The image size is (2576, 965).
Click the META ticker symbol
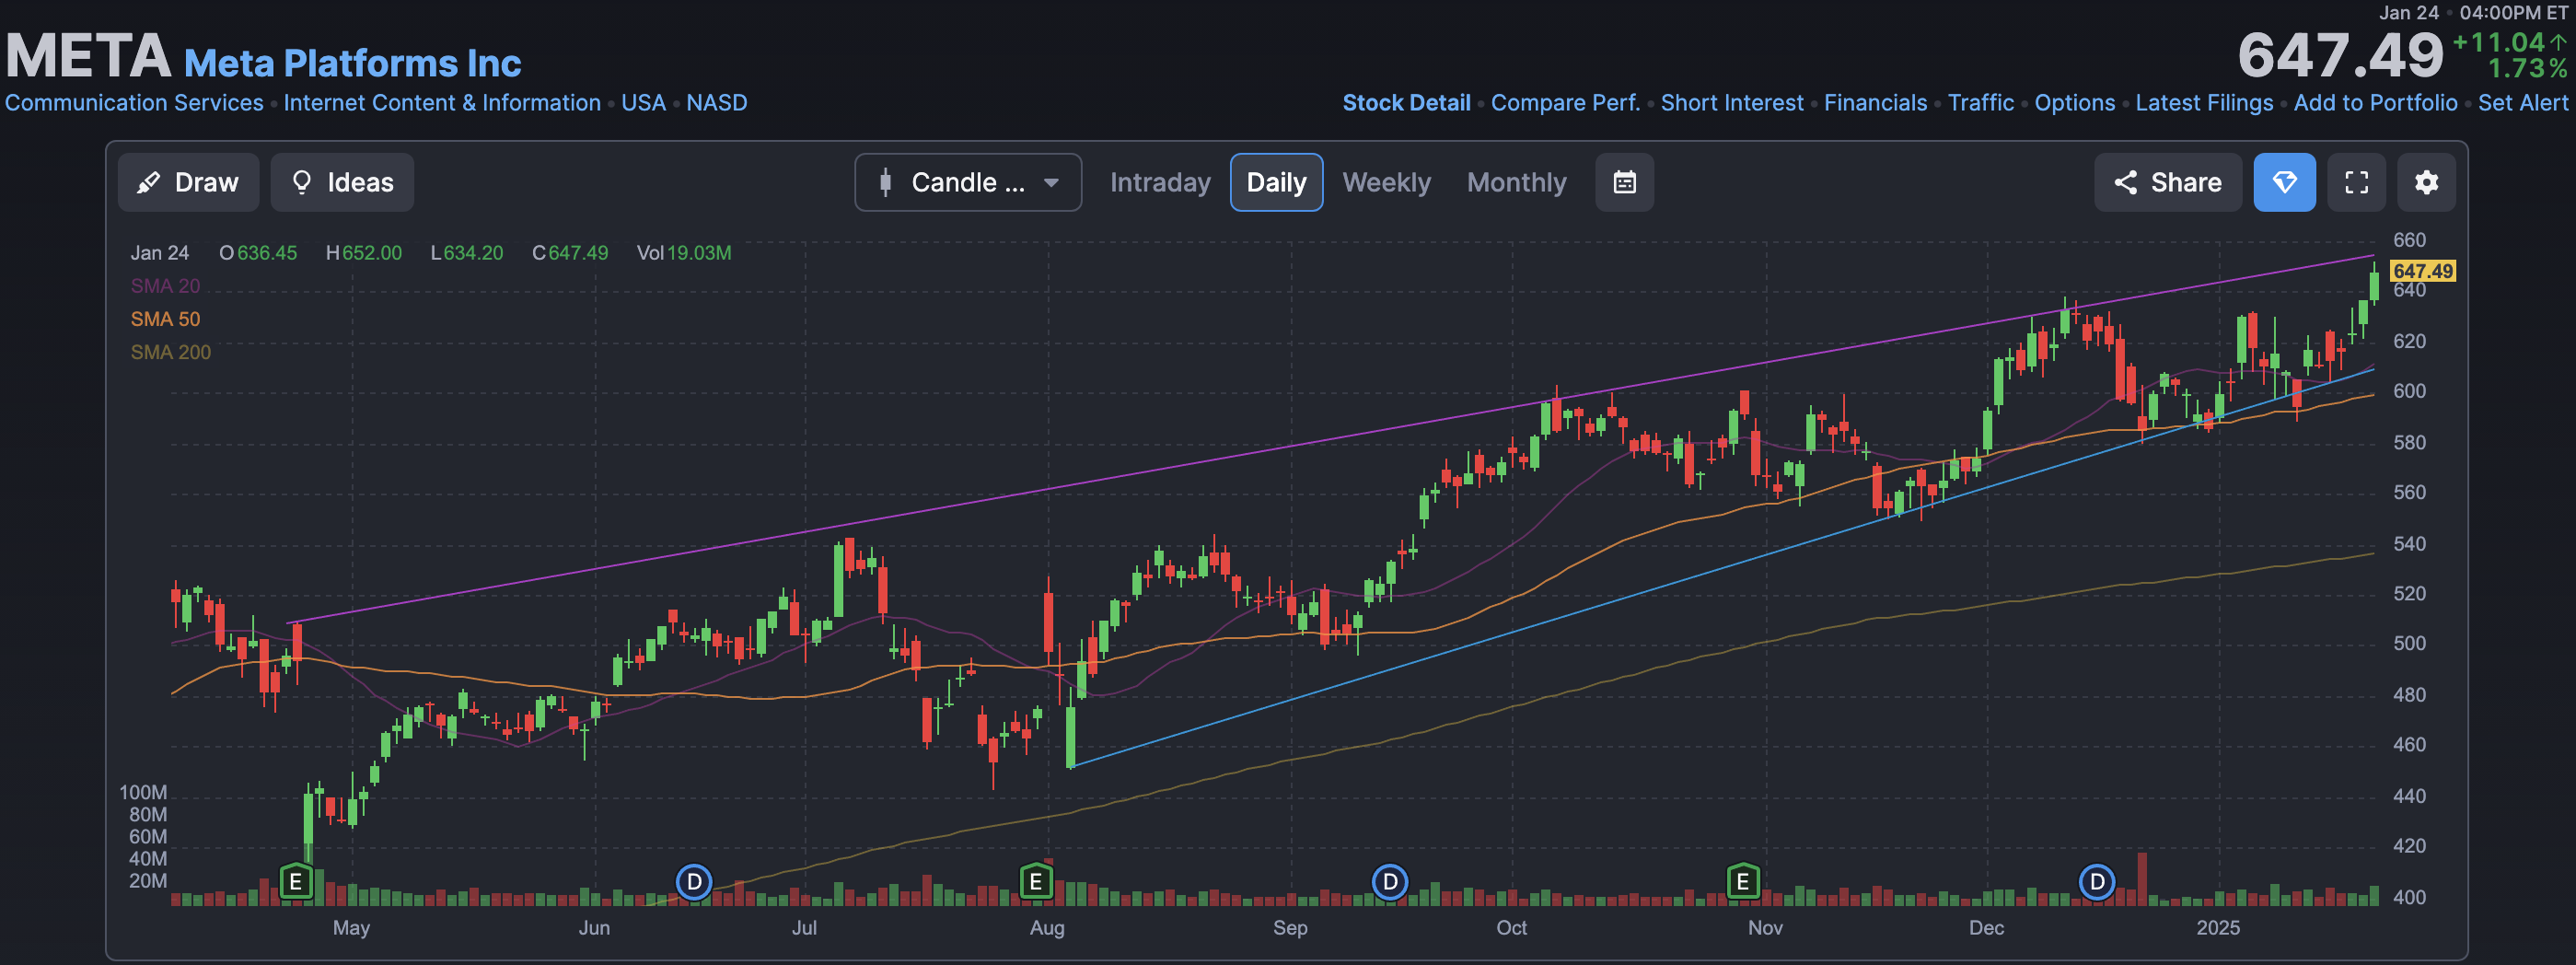[x=88, y=55]
